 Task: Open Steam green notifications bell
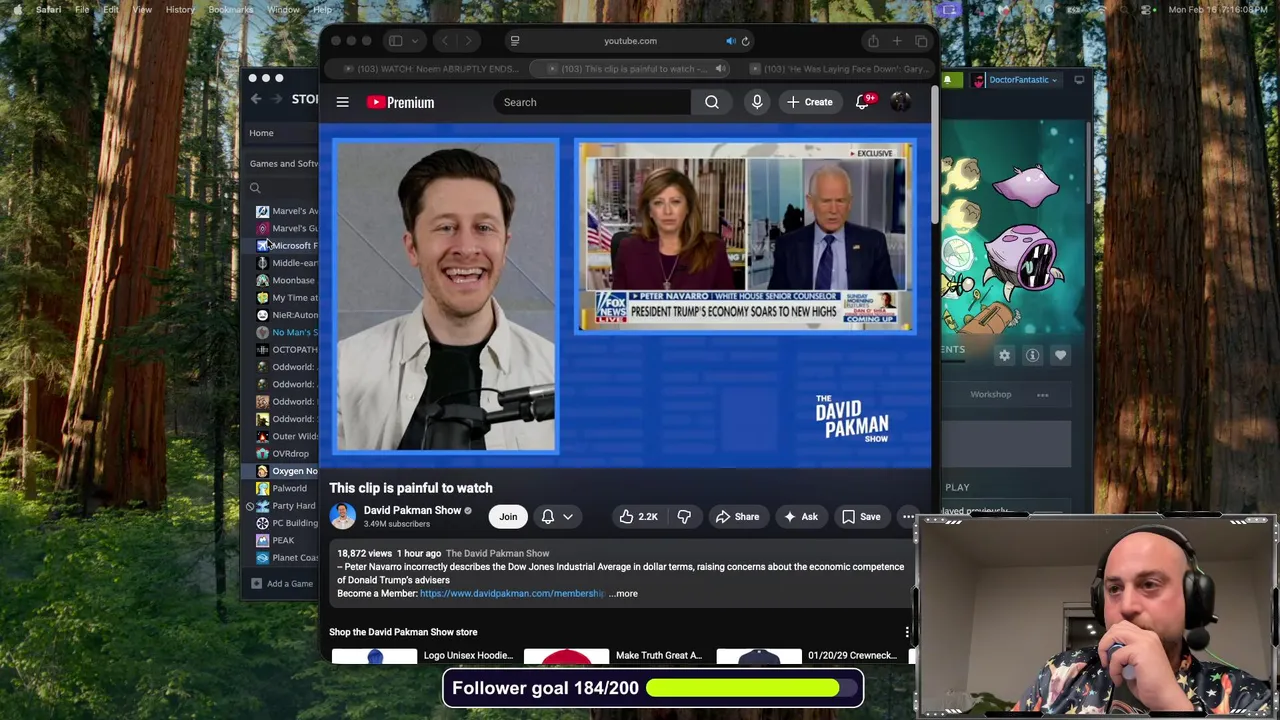point(947,80)
